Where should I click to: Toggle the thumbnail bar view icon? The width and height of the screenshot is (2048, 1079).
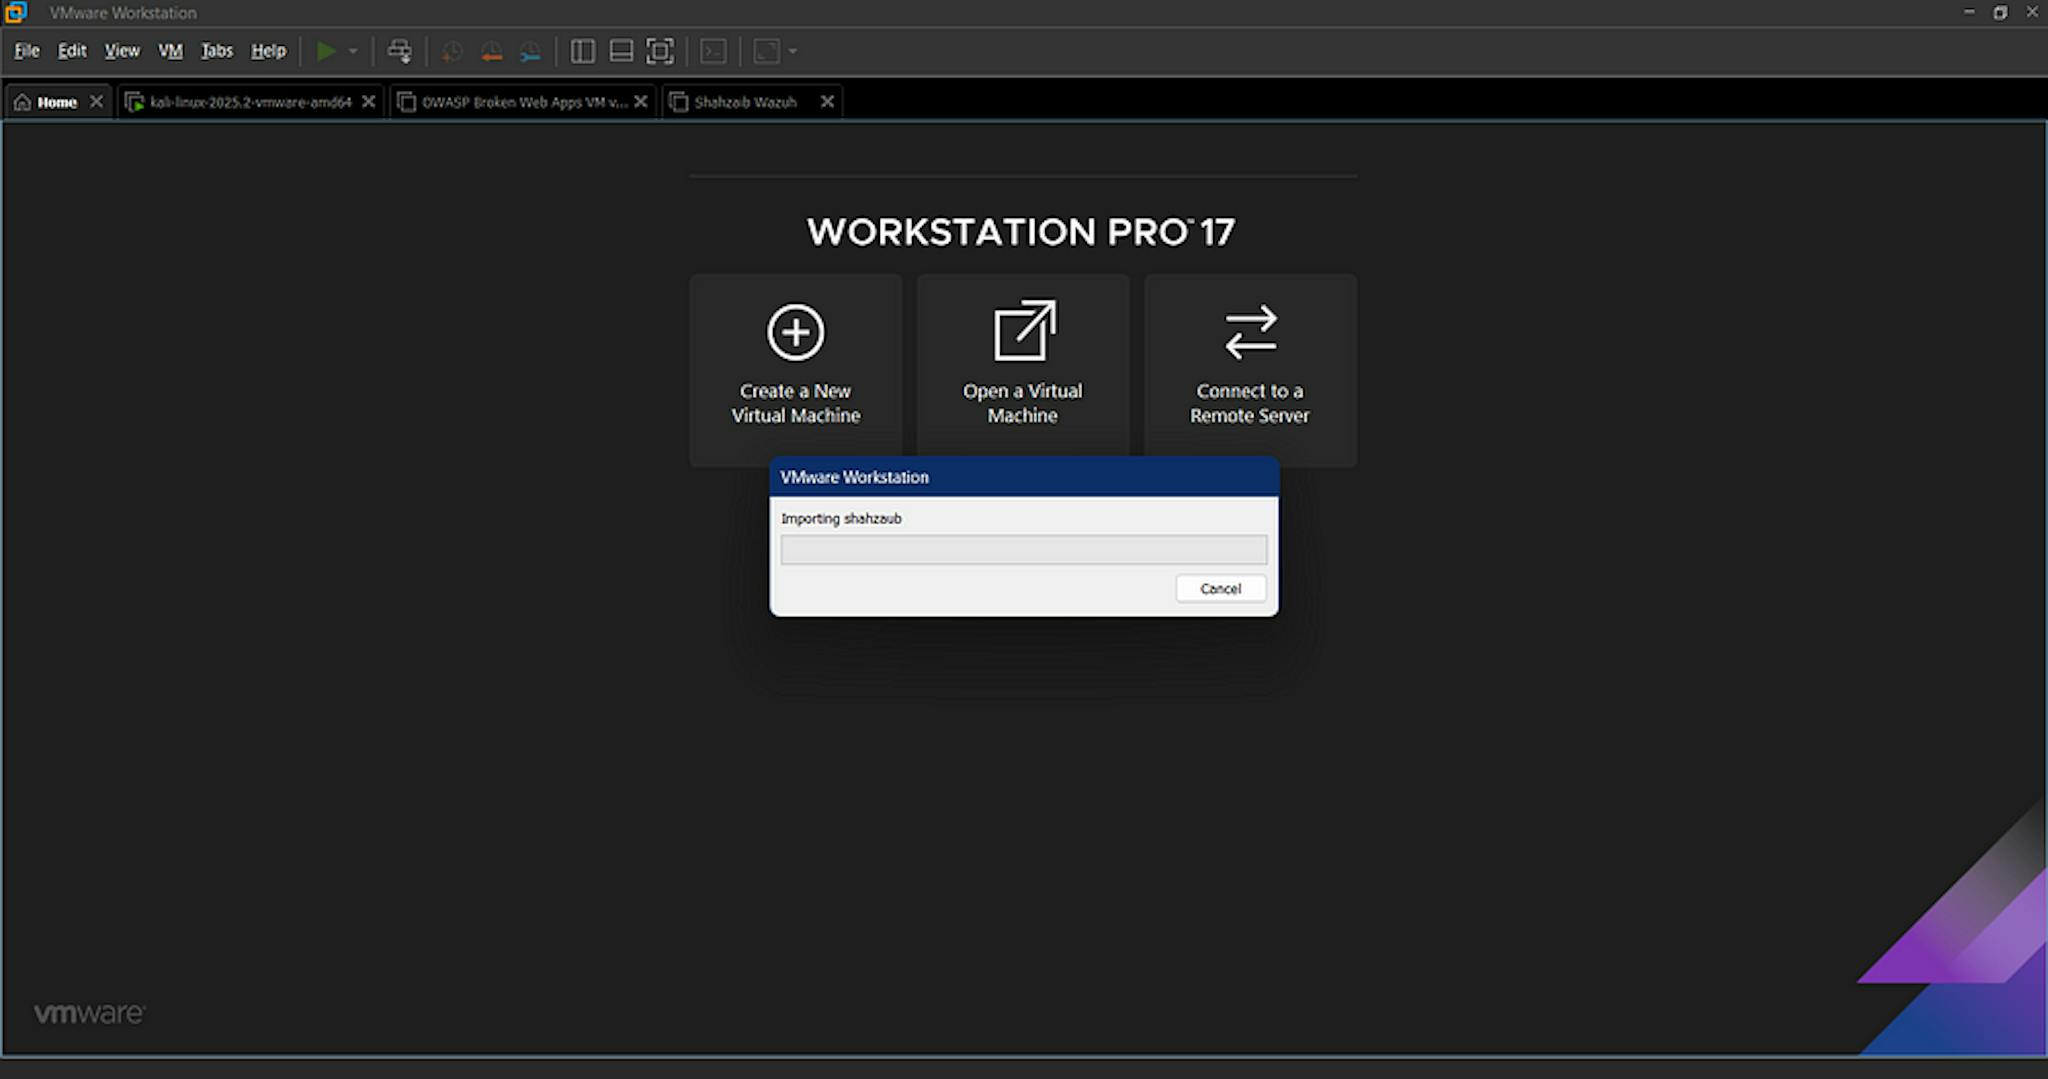621,51
